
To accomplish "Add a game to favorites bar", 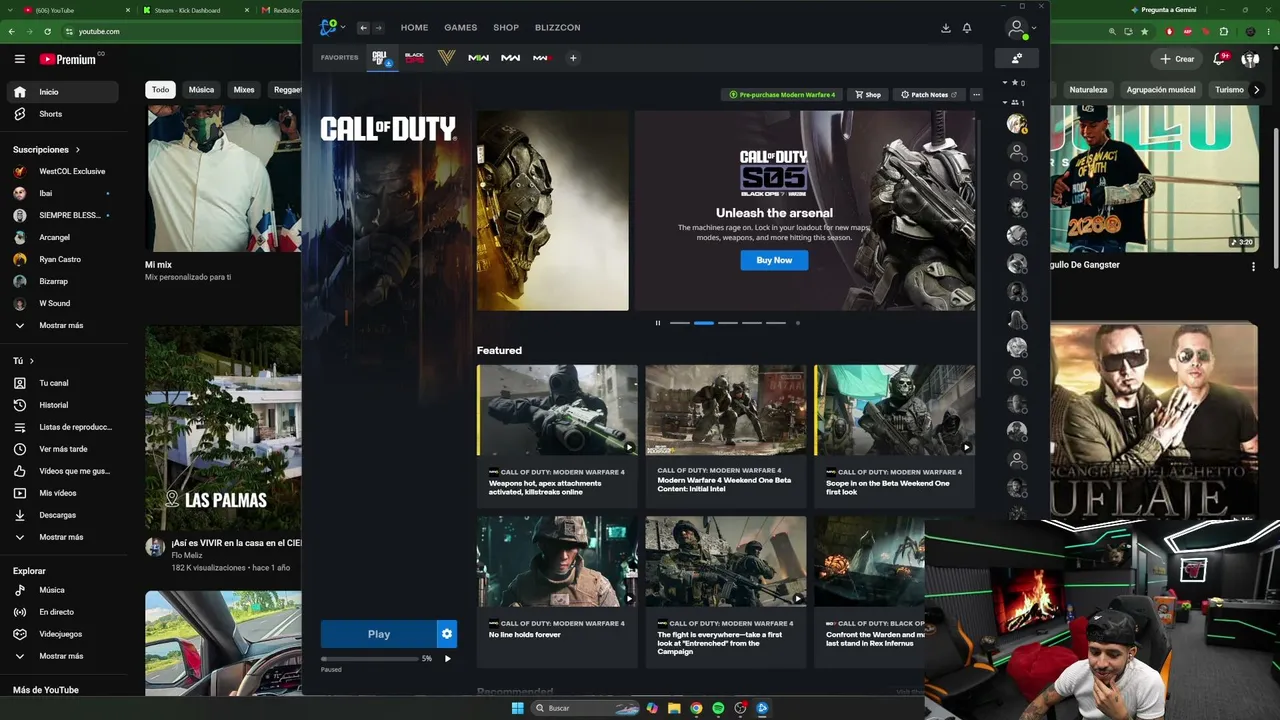I will [x=573, y=58].
